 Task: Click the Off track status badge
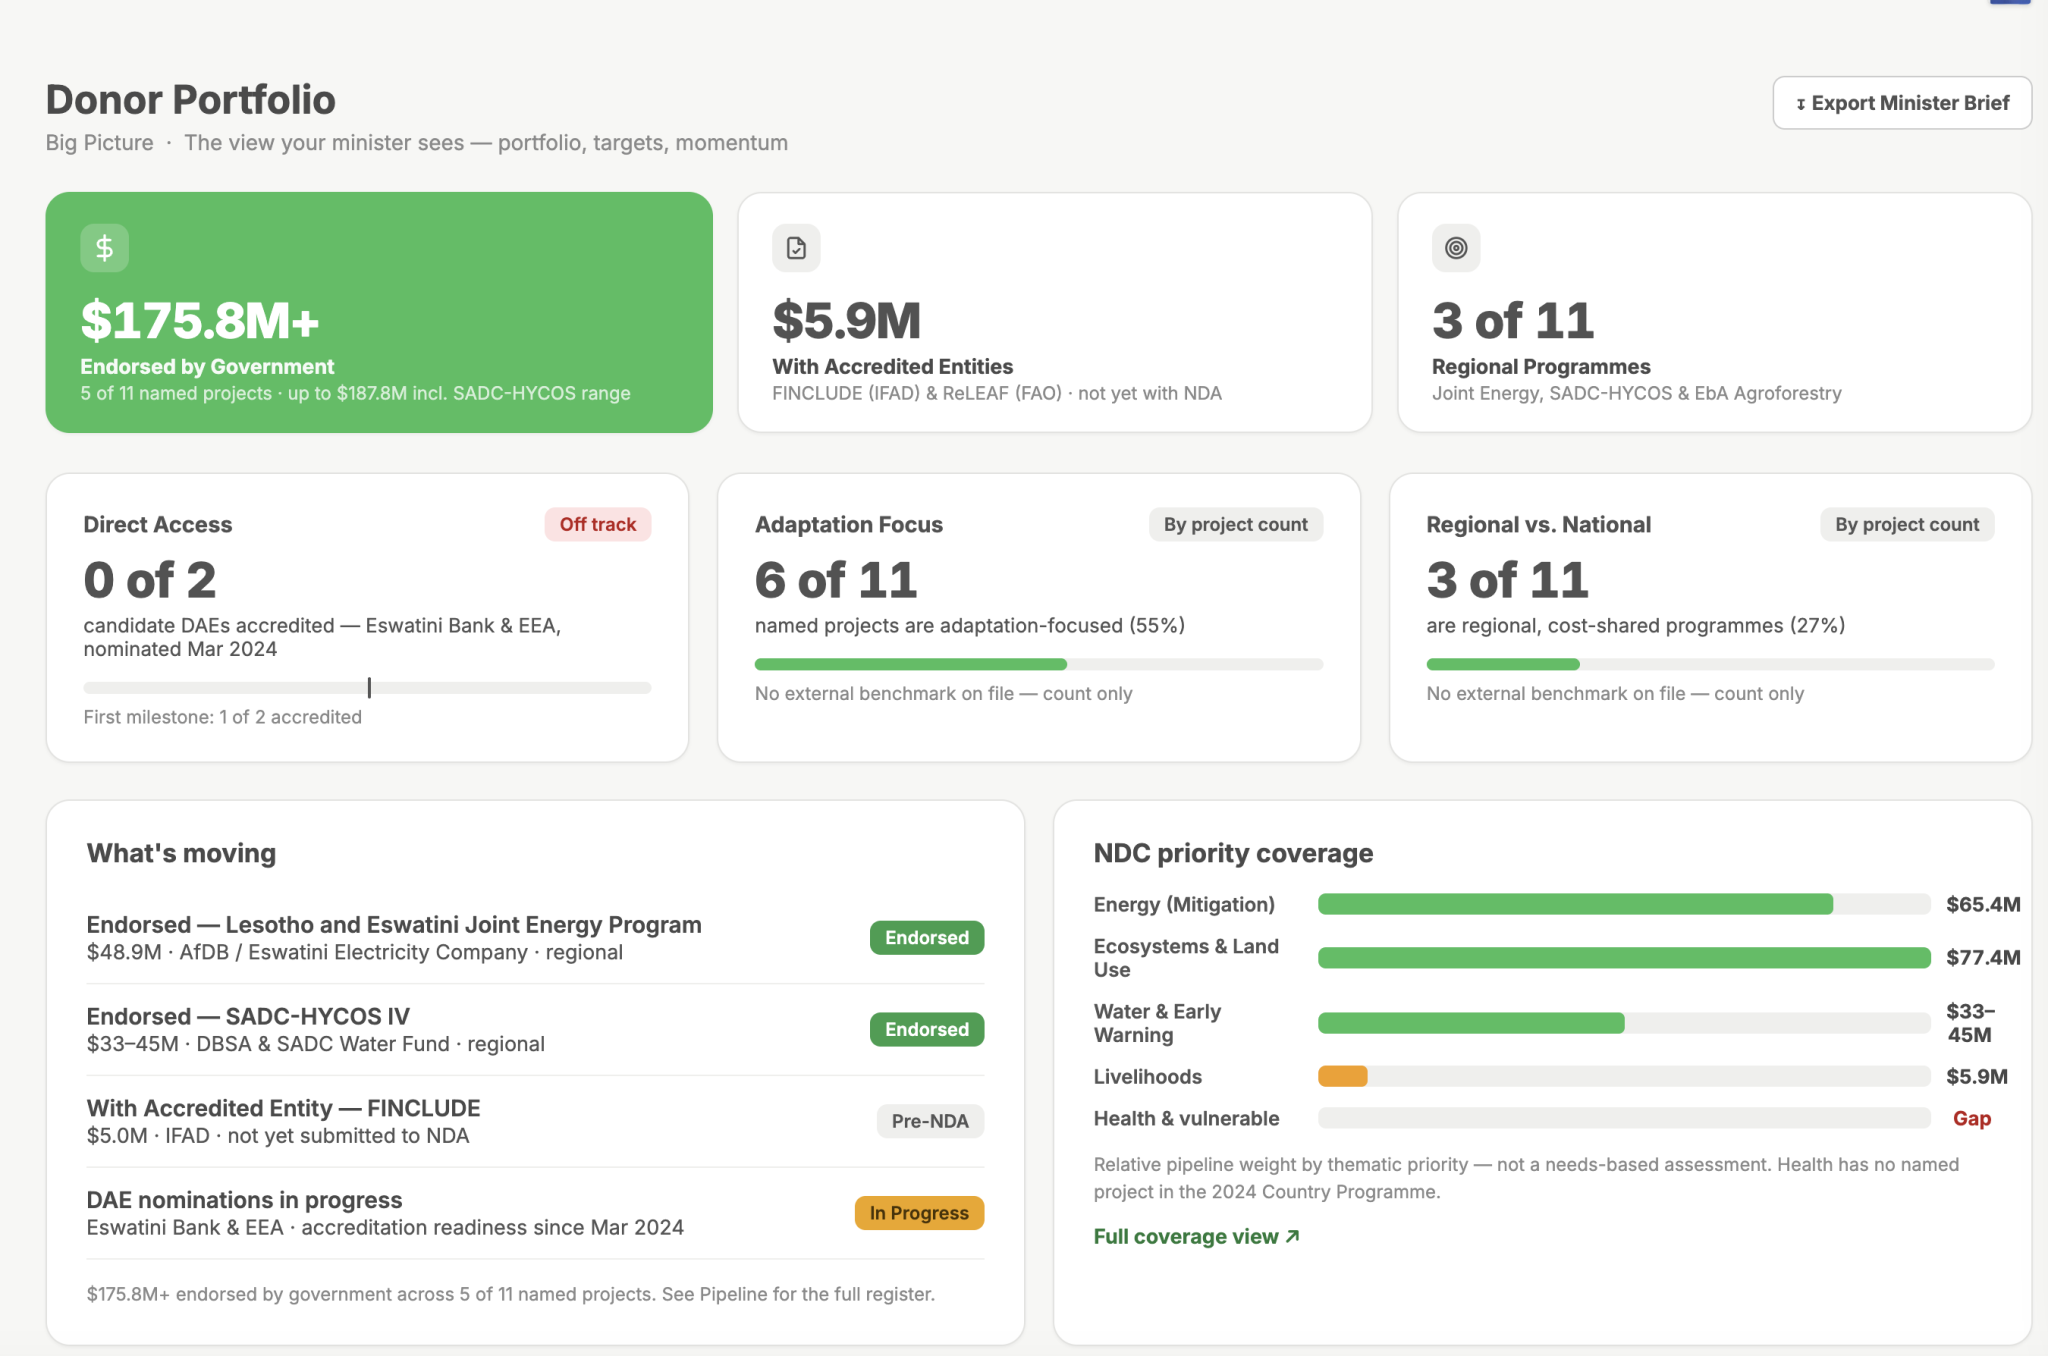click(x=598, y=524)
